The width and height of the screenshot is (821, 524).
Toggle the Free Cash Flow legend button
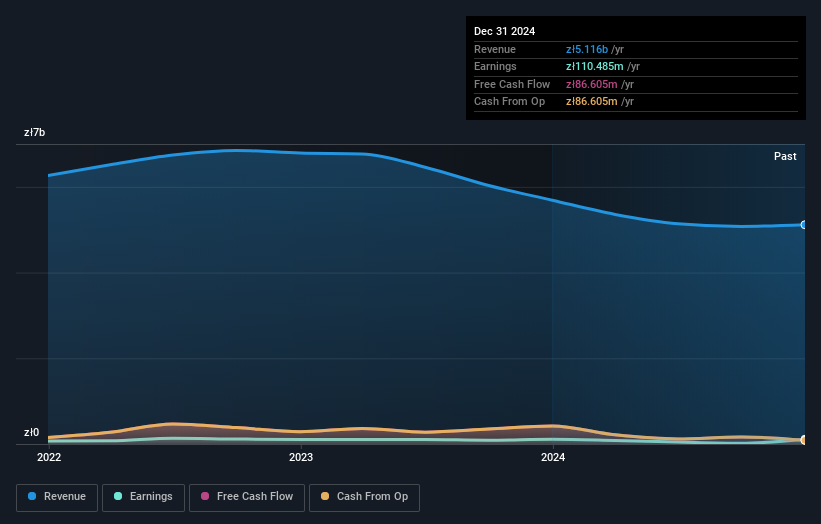[247, 497]
